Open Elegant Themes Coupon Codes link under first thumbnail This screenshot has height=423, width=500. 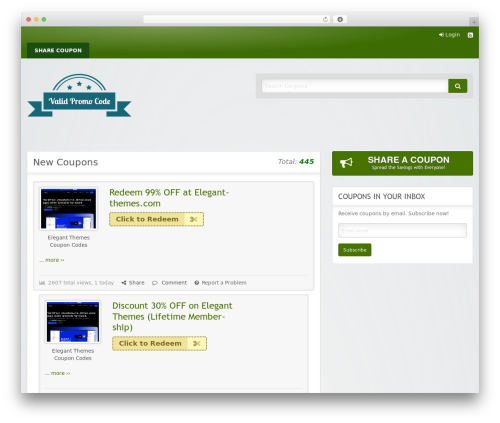pos(68,241)
